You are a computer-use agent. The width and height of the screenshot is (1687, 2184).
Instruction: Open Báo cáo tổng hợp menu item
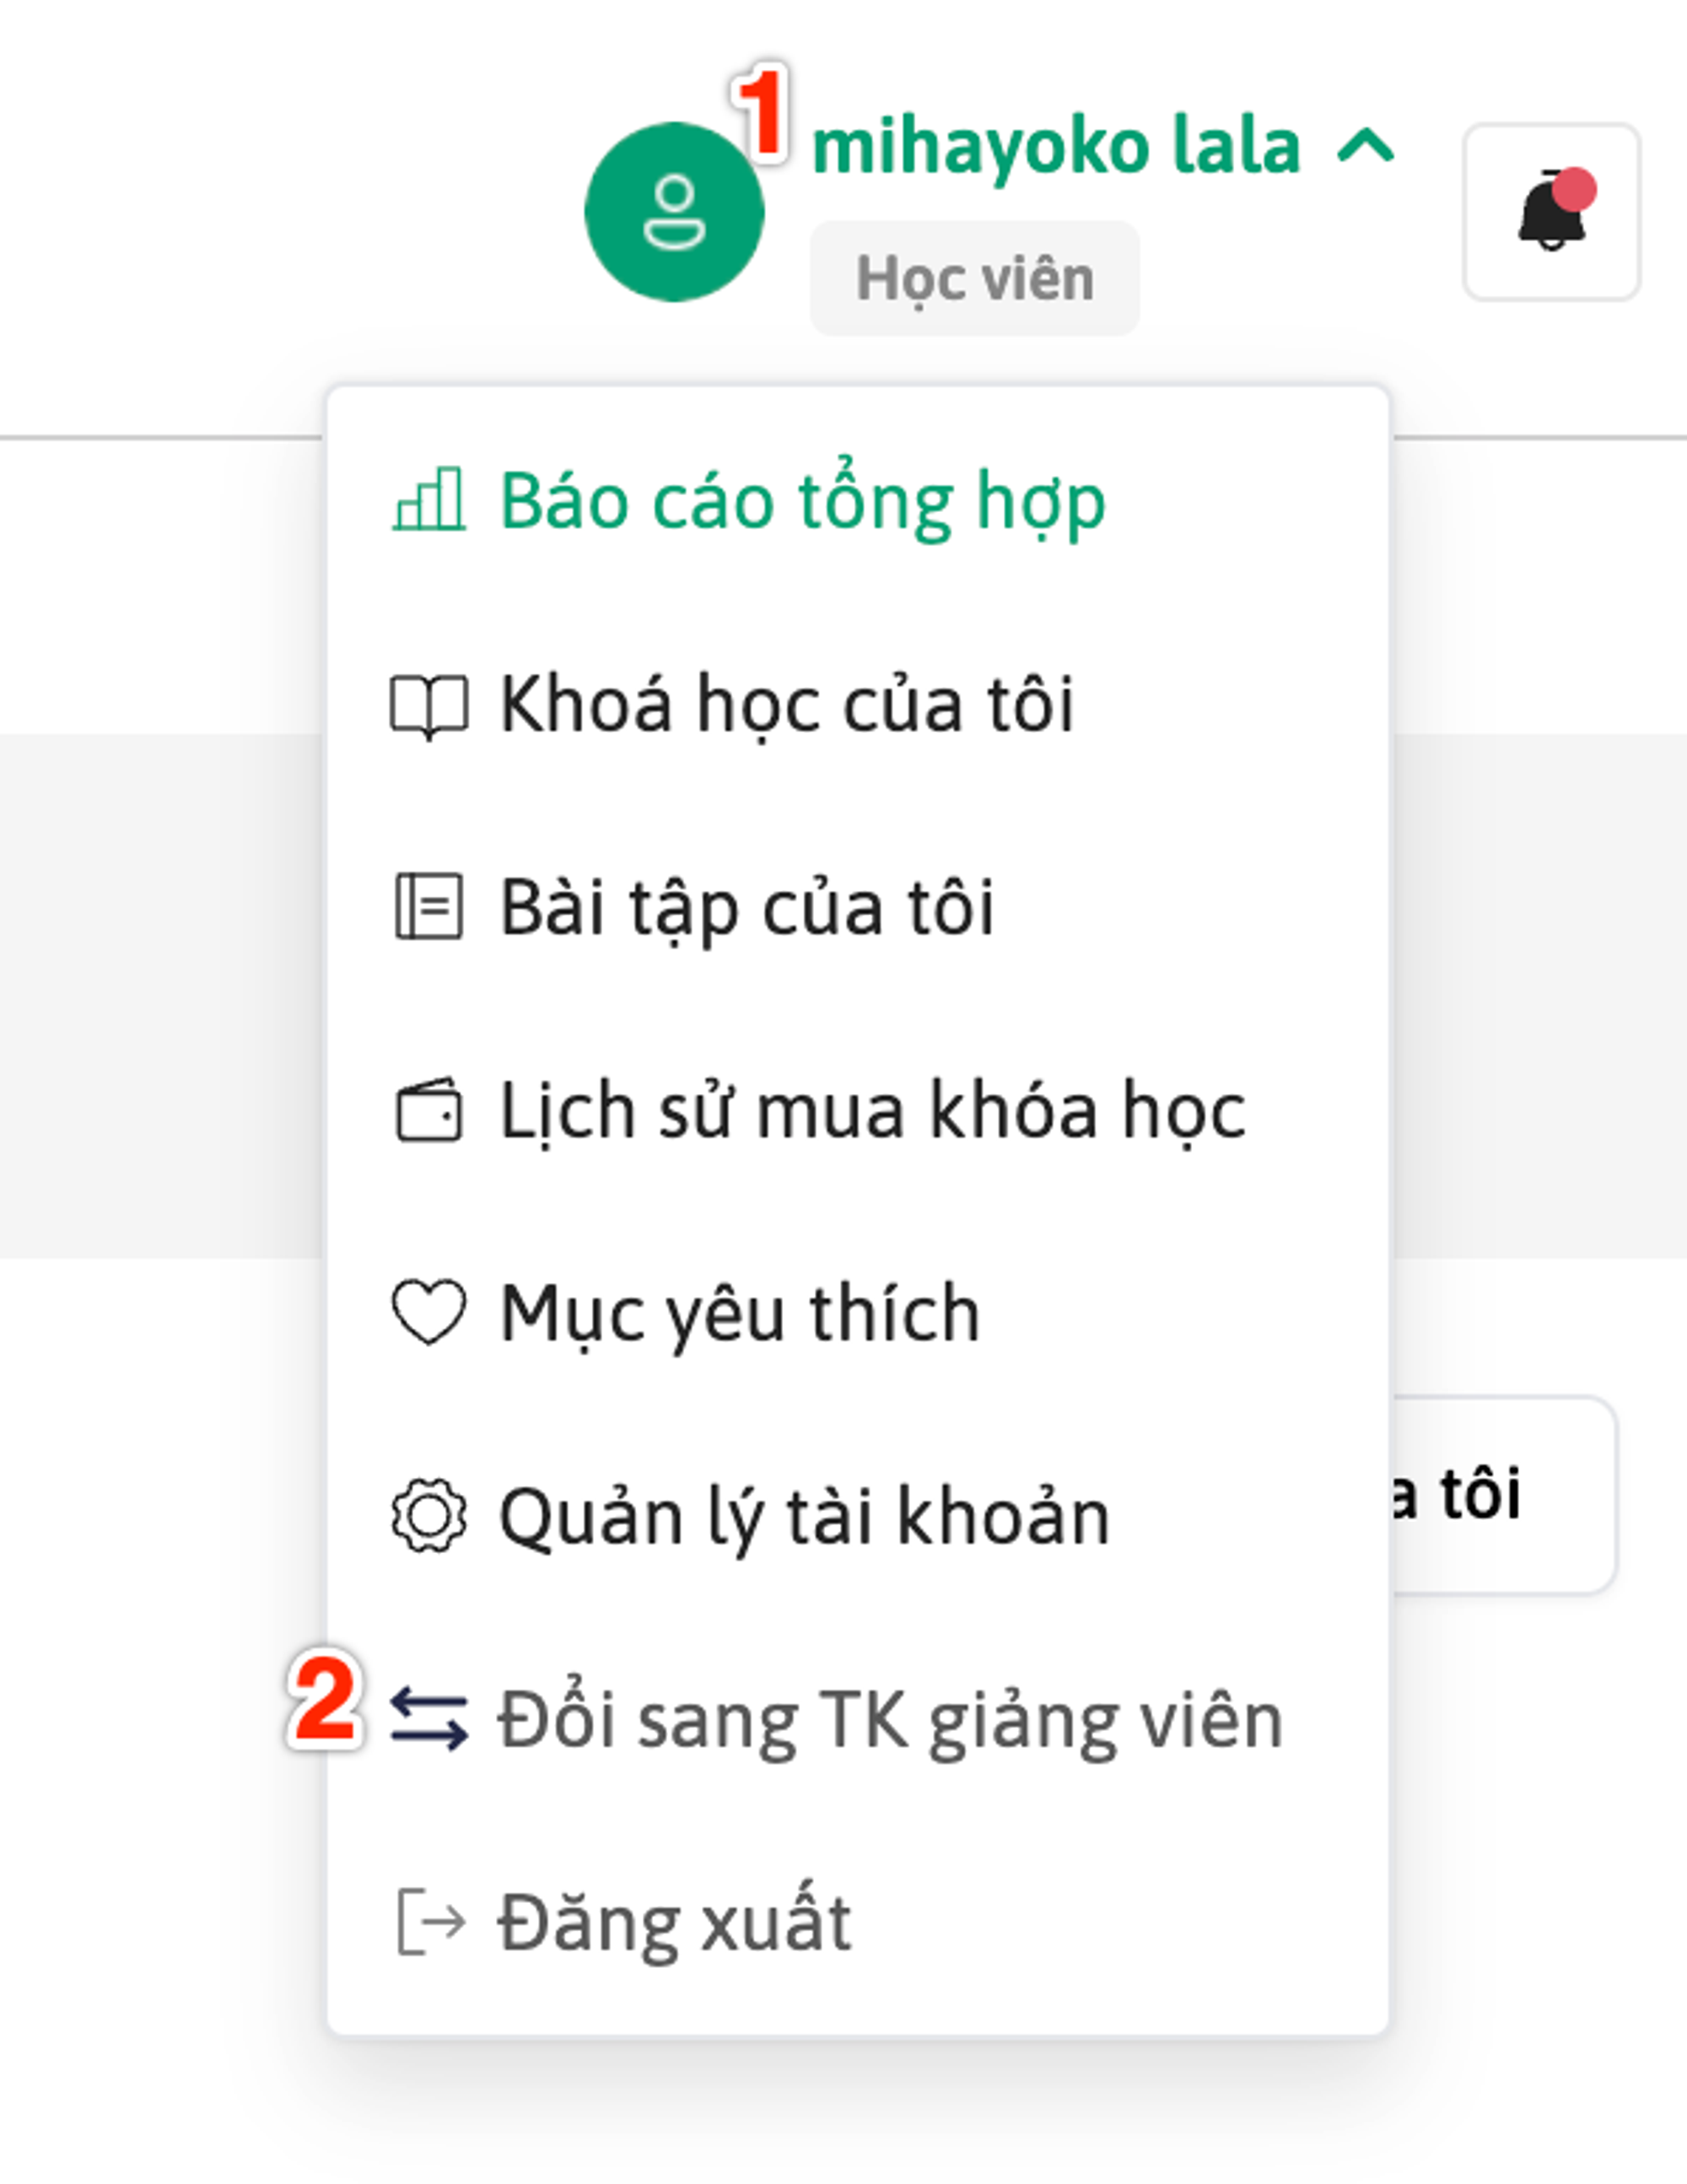tap(802, 500)
